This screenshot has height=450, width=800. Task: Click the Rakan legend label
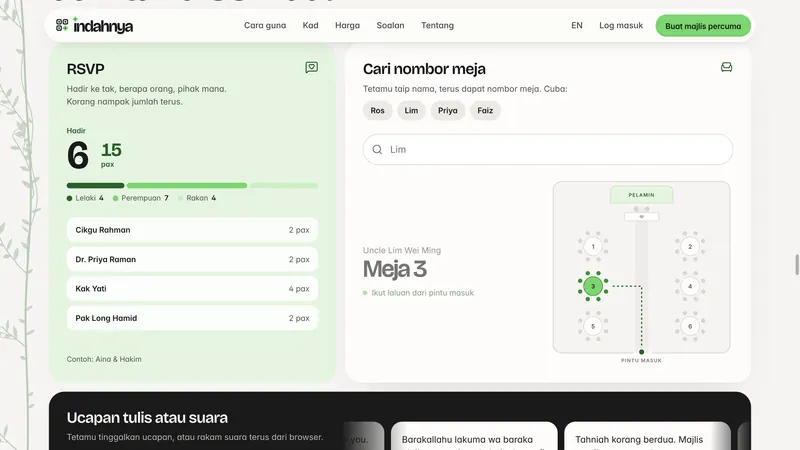pyautogui.click(x=197, y=198)
